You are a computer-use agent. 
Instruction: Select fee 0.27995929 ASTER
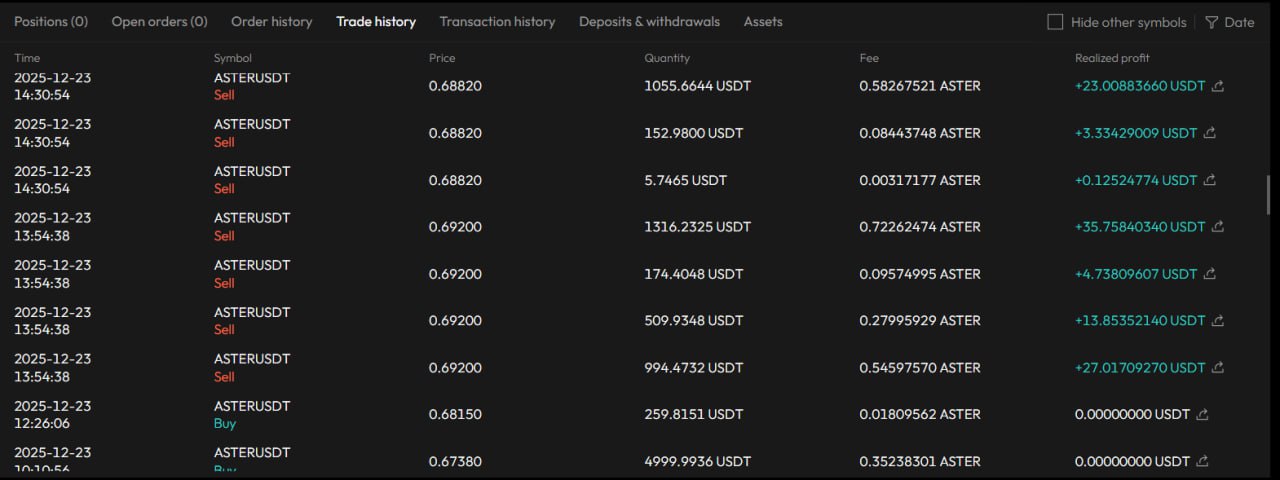(x=920, y=321)
